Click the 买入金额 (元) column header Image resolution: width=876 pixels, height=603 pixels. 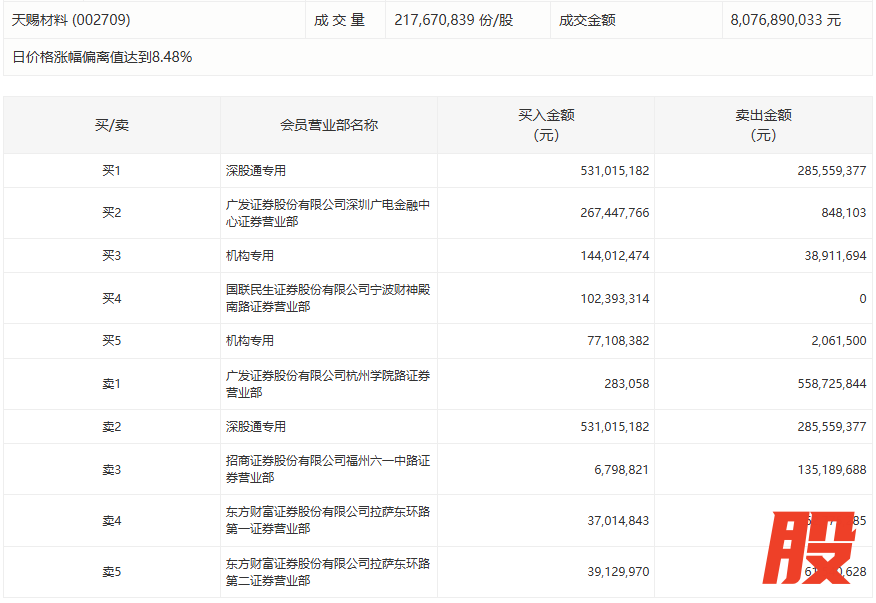click(546, 125)
